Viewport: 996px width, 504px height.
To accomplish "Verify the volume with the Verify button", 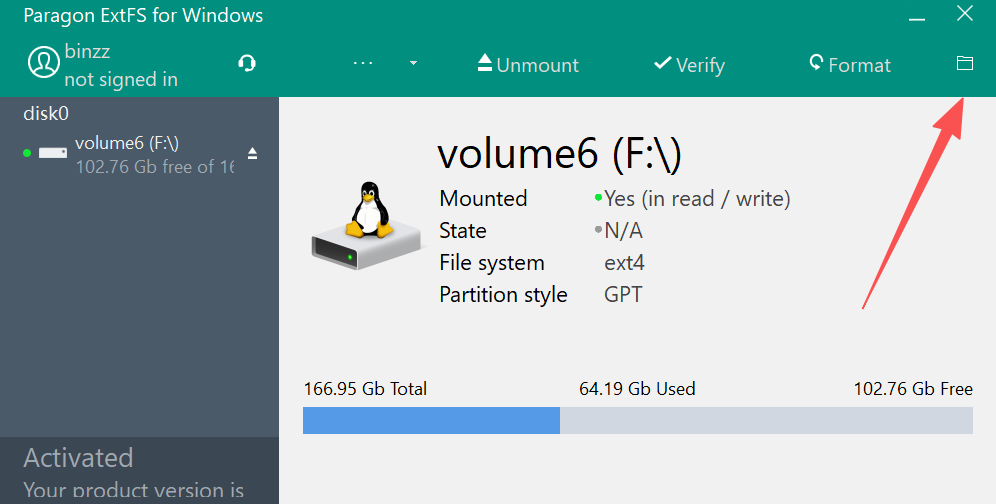I will coord(689,64).
